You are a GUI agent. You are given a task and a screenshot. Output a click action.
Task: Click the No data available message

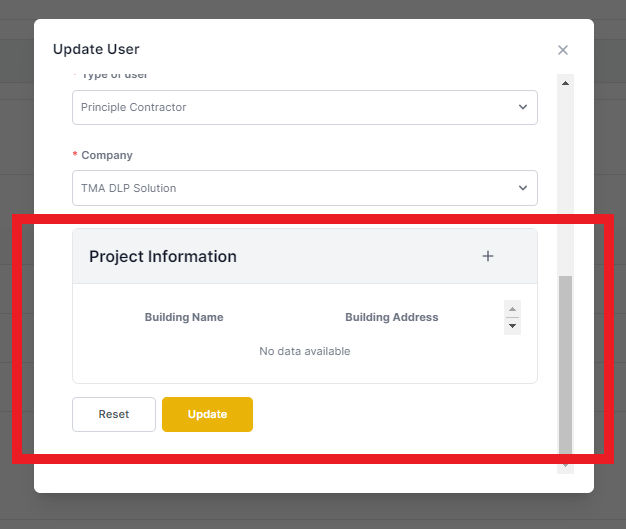pos(305,351)
